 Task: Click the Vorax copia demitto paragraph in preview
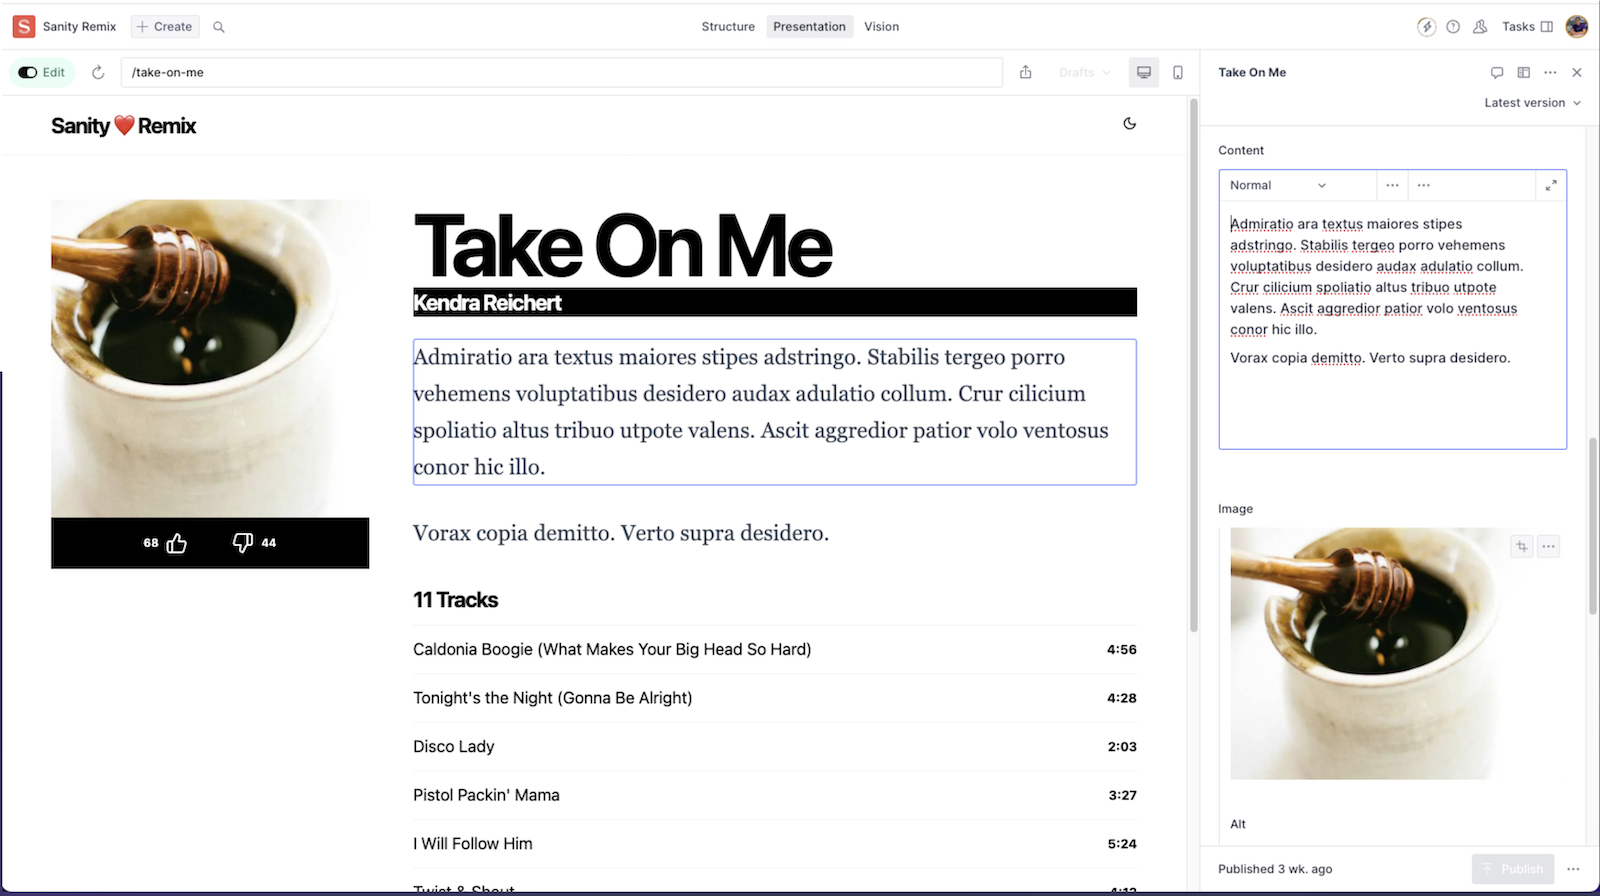(621, 533)
